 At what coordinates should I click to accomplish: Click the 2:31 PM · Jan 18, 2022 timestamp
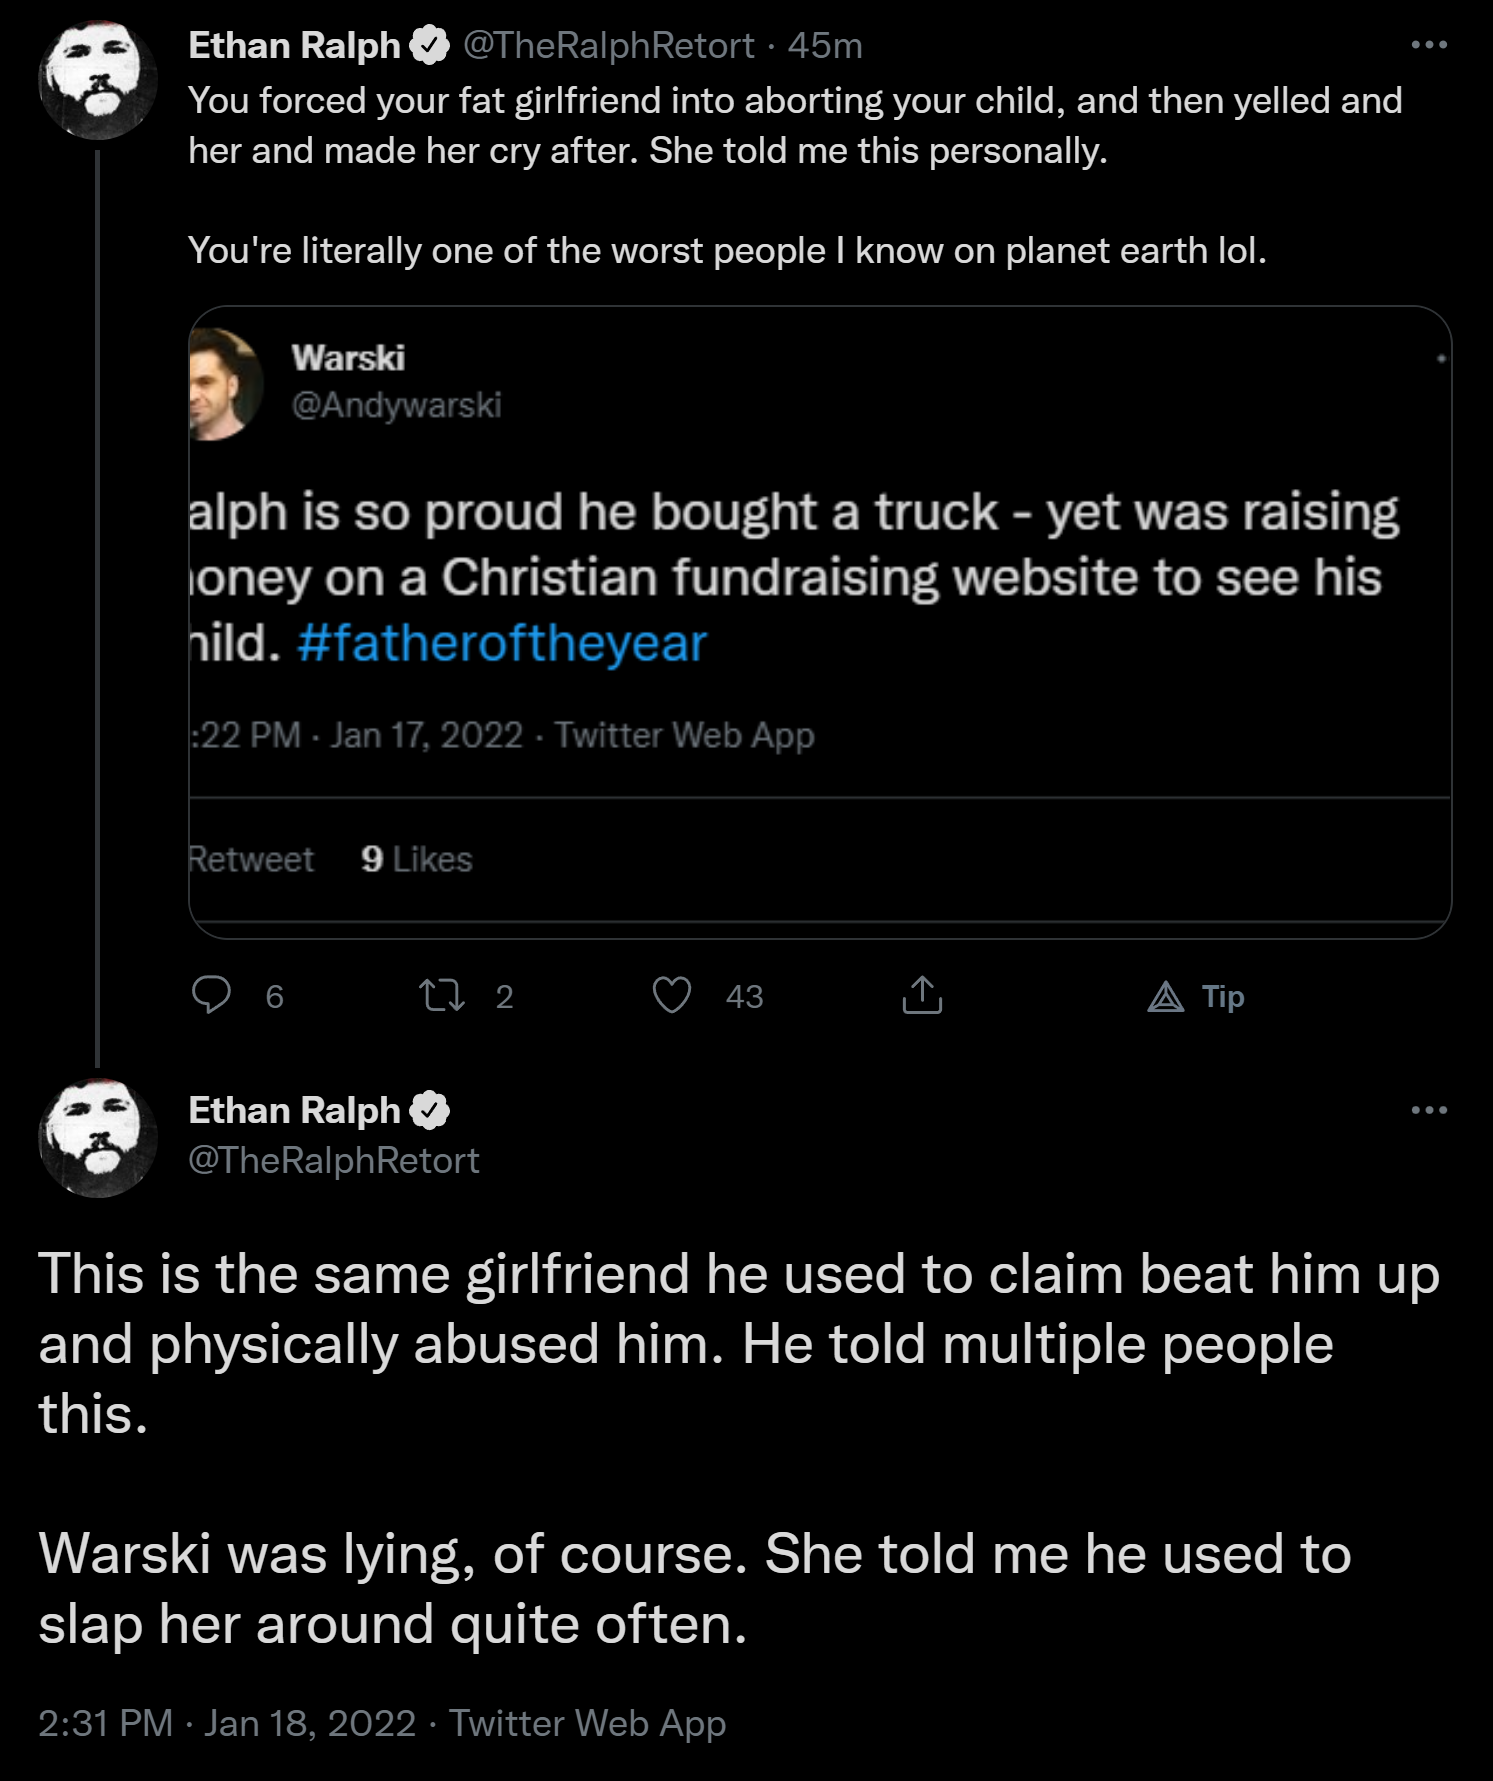pos(227,1723)
